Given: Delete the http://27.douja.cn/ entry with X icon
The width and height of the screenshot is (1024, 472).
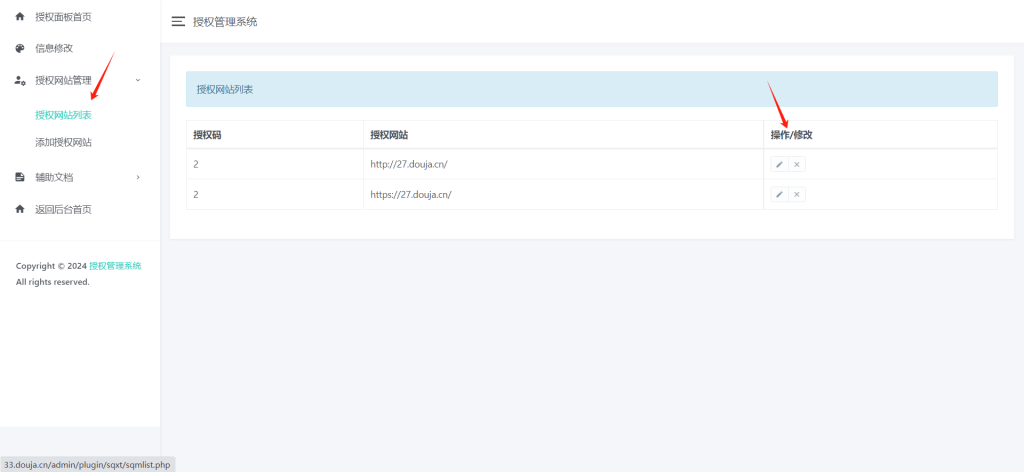Looking at the screenshot, I should click(797, 164).
